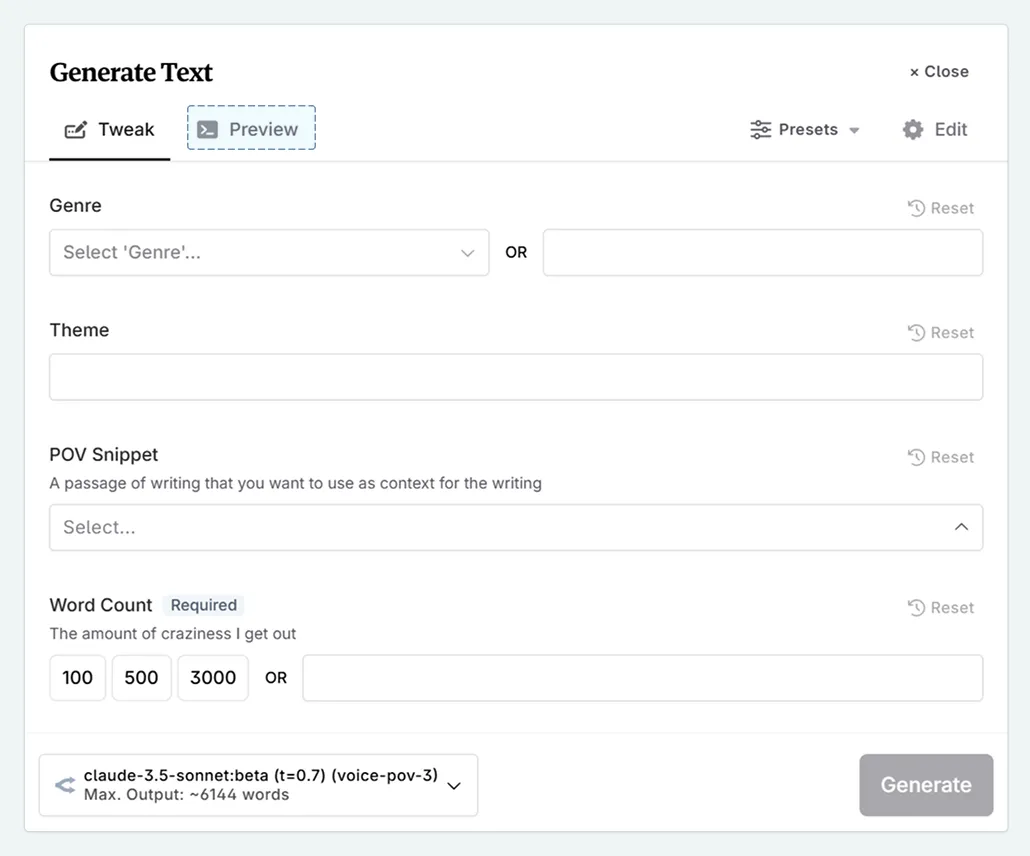Viewport: 1030px width, 856px height.
Task: Select the 100 word count preset
Action: tap(77, 677)
